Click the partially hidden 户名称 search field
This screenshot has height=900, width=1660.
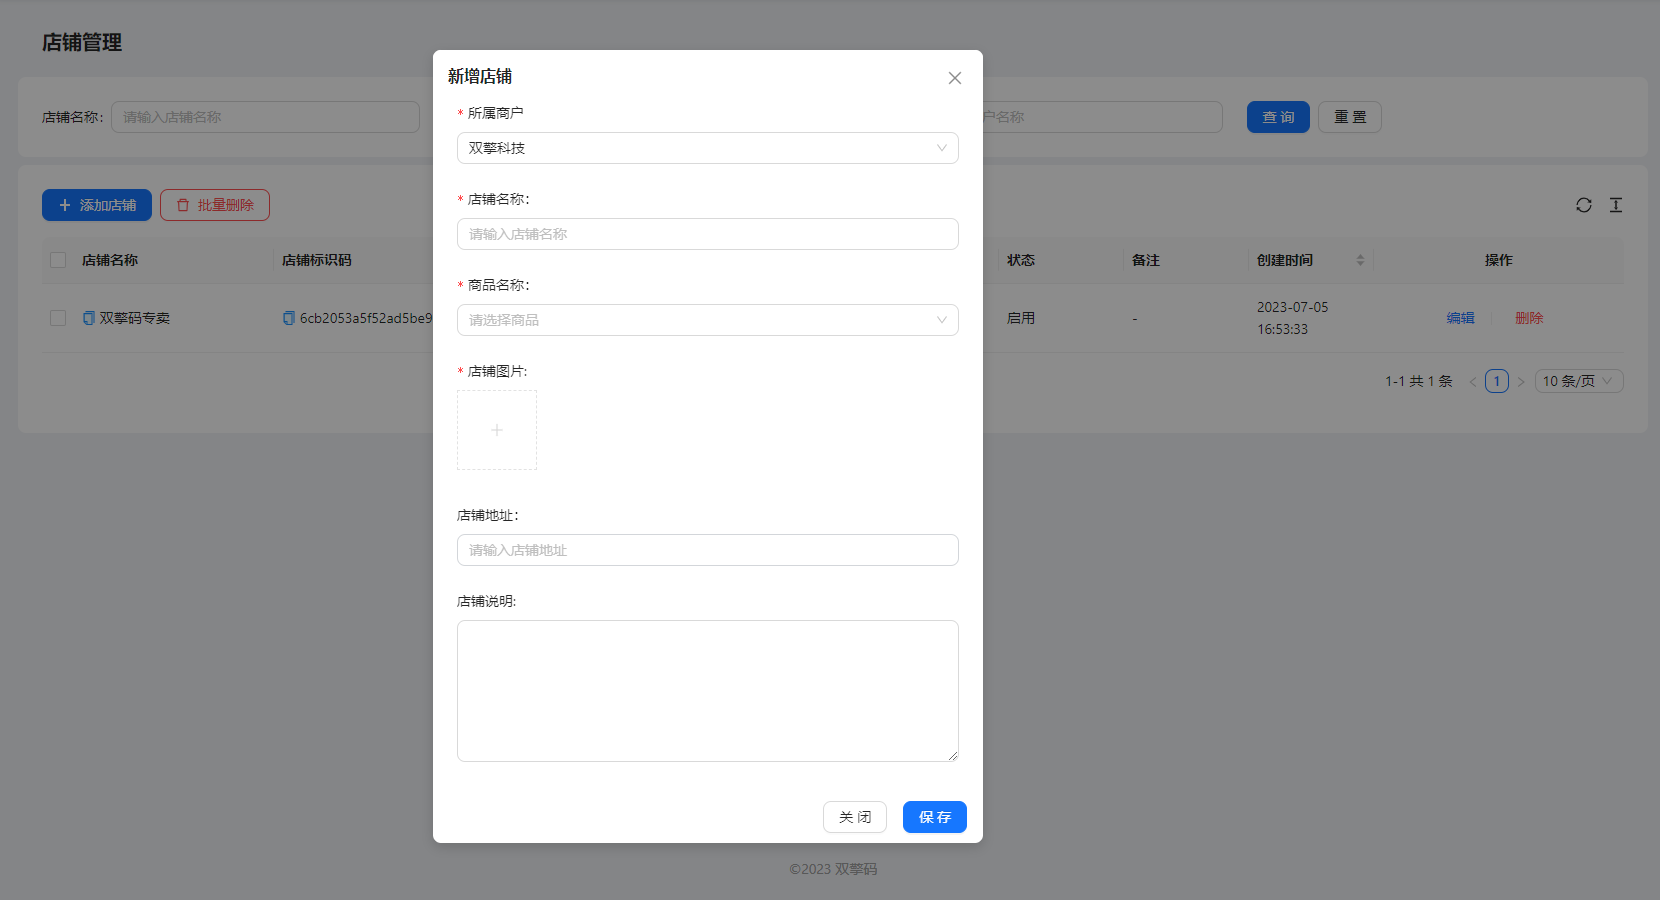(x=1103, y=117)
